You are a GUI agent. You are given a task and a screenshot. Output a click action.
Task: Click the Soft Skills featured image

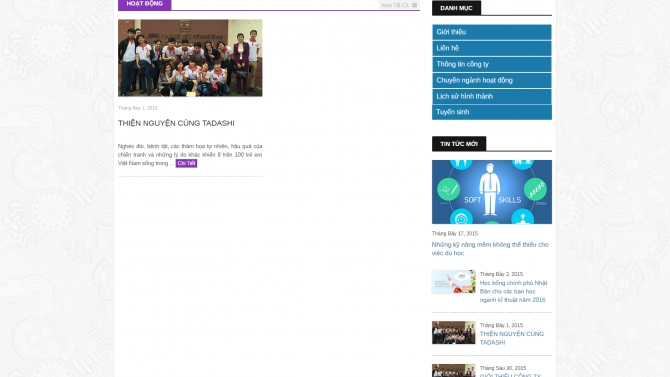[x=491, y=192]
